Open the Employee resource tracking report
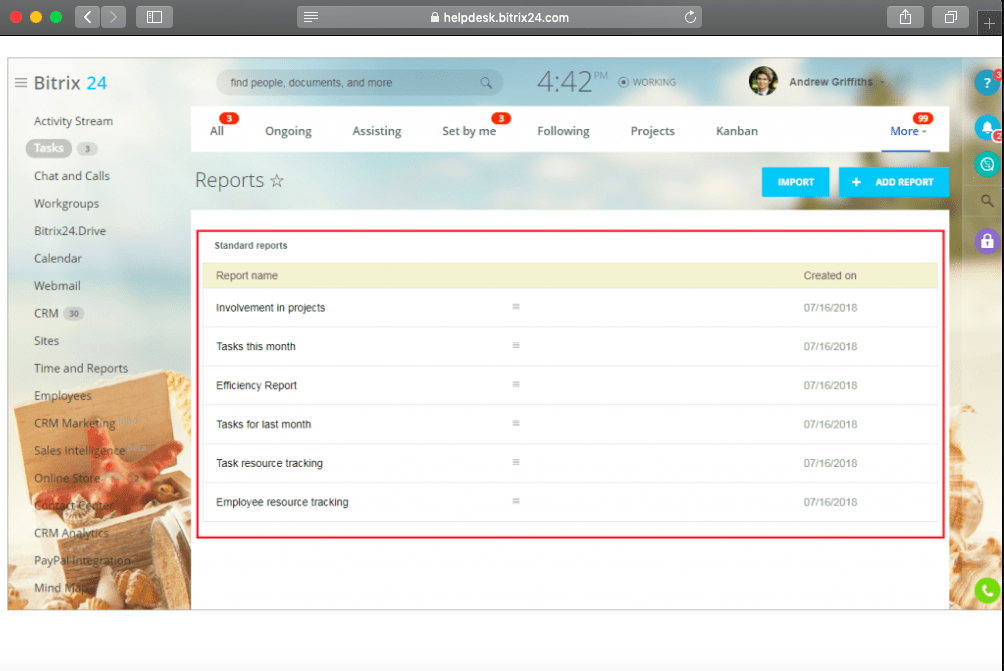The width and height of the screenshot is (1004, 671). [282, 503]
